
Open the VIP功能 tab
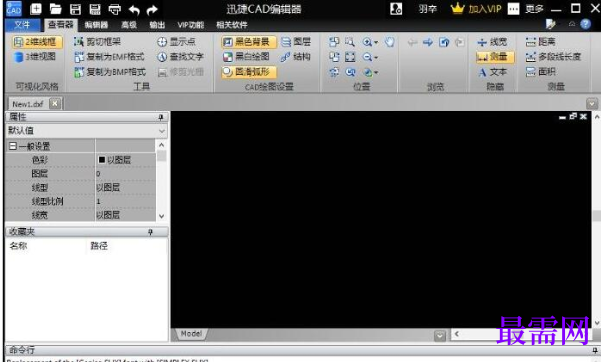click(x=190, y=25)
